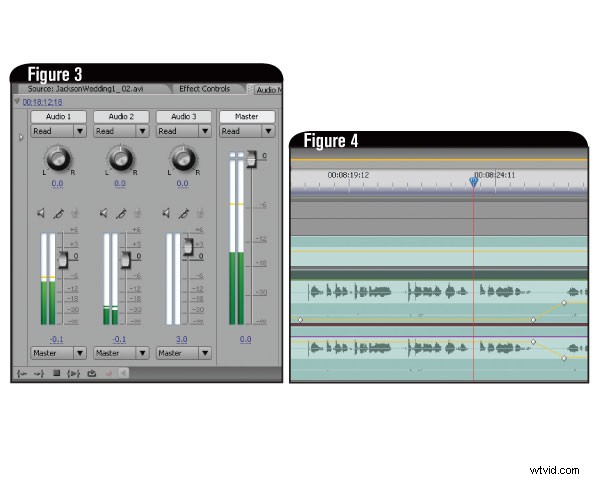Viewport: 600px width, 480px height.
Task: Click the Play In to Out button
Action: tap(73, 373)
